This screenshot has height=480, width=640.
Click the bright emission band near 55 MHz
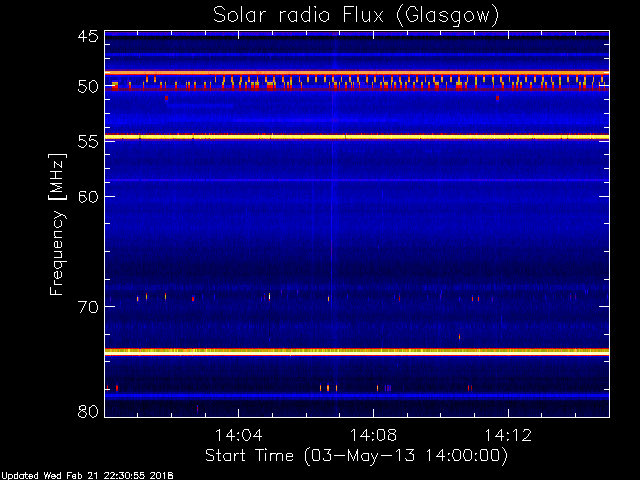click(x=357, y=137)
